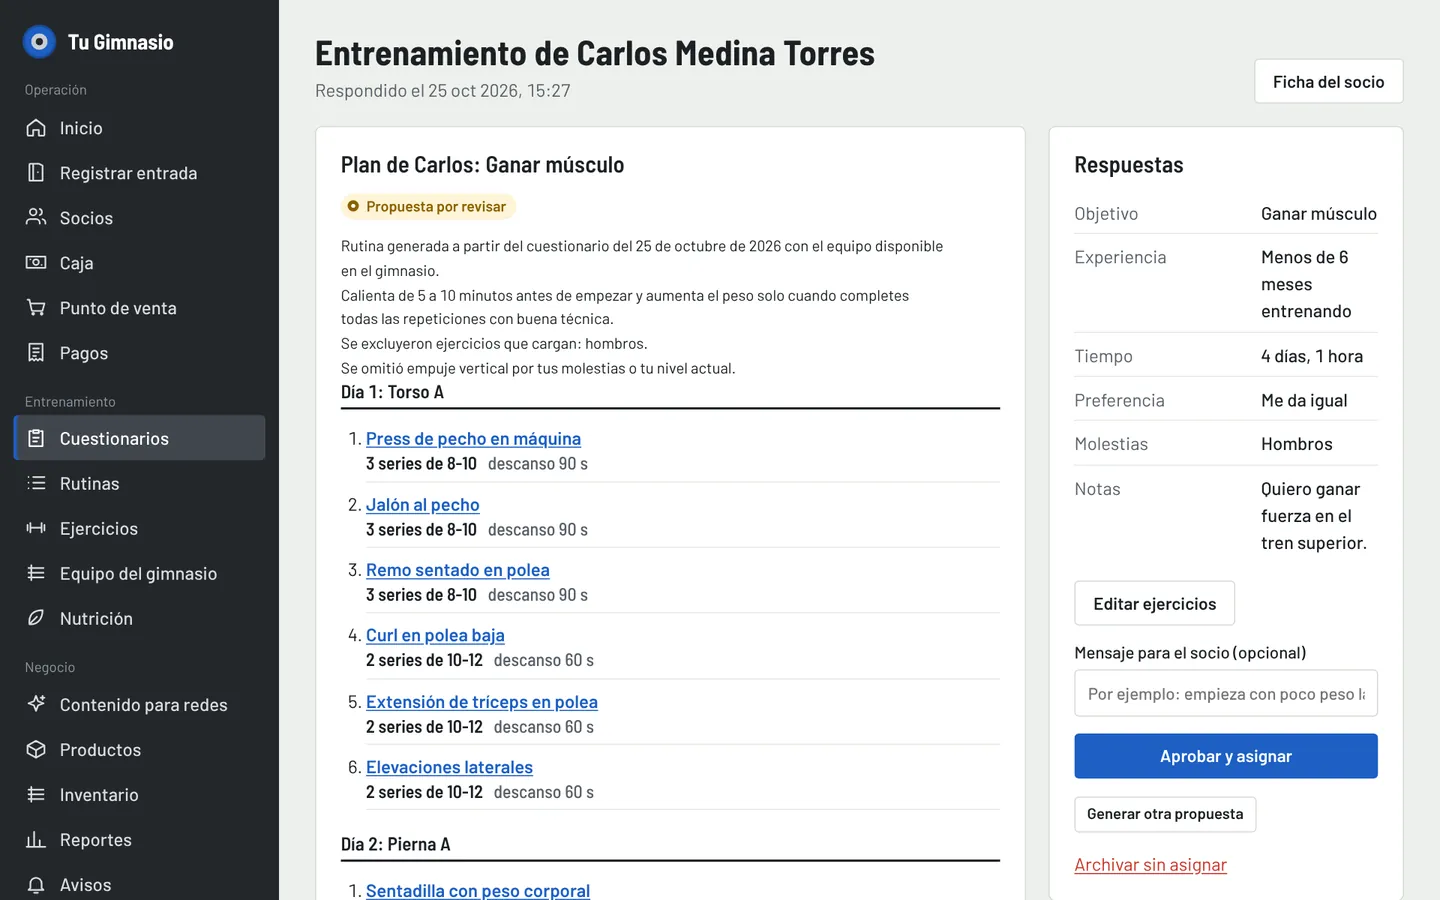Click the Cuestionarios clipboard icon
Viewport: 1440px width, 900px height.
[36, 438]
